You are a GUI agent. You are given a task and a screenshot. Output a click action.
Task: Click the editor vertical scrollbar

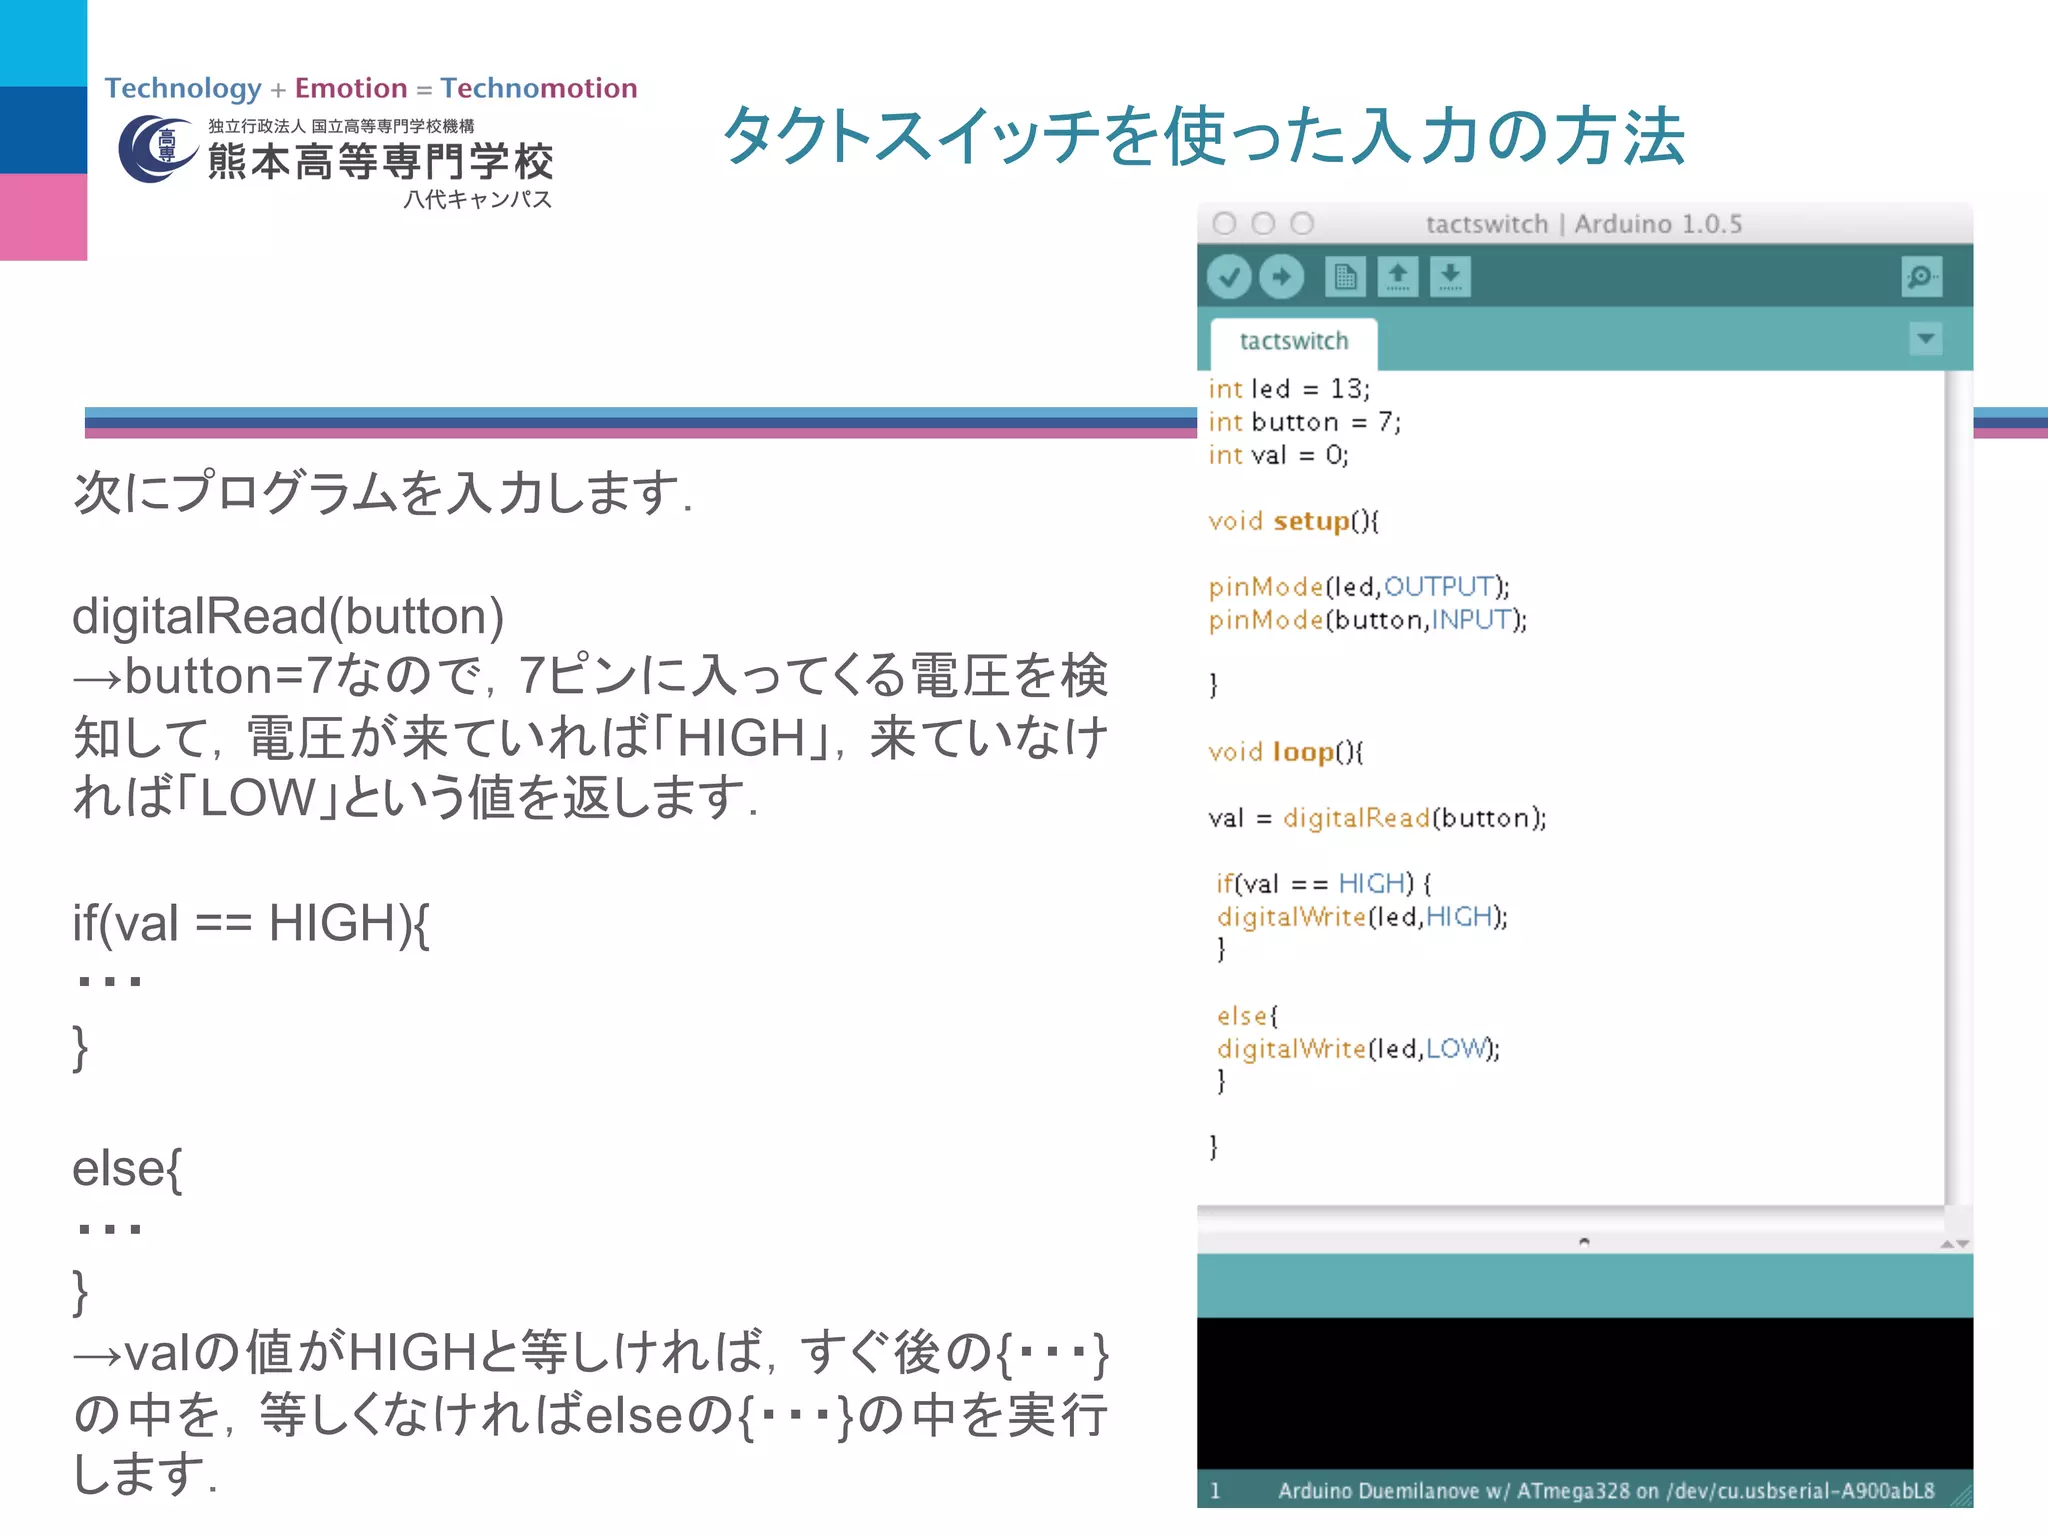click(1958, 788)
